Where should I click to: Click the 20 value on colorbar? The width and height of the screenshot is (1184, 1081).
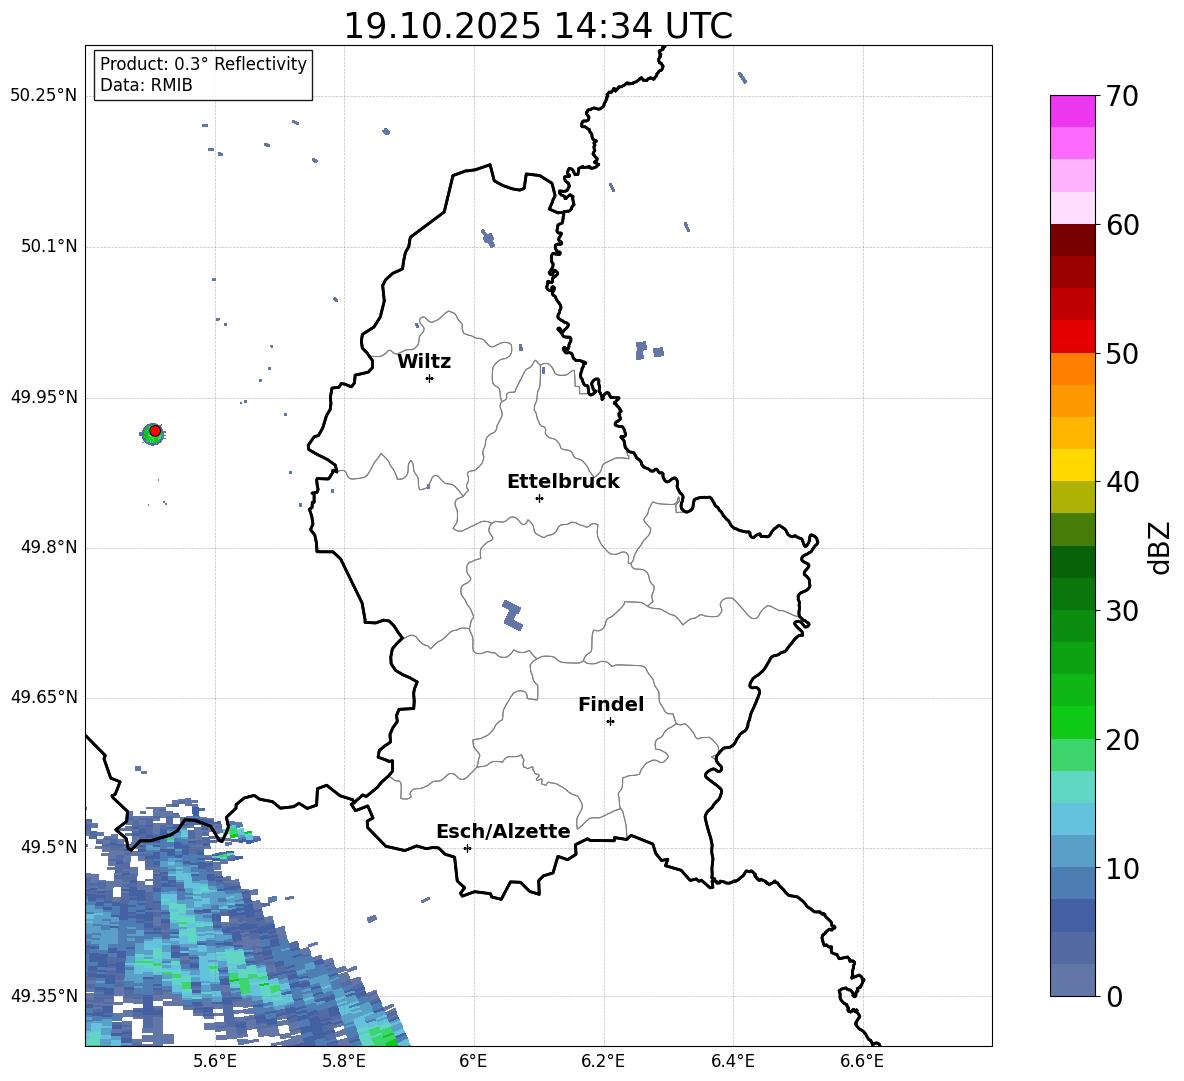pyautogui.click(x=1122, y=740)
